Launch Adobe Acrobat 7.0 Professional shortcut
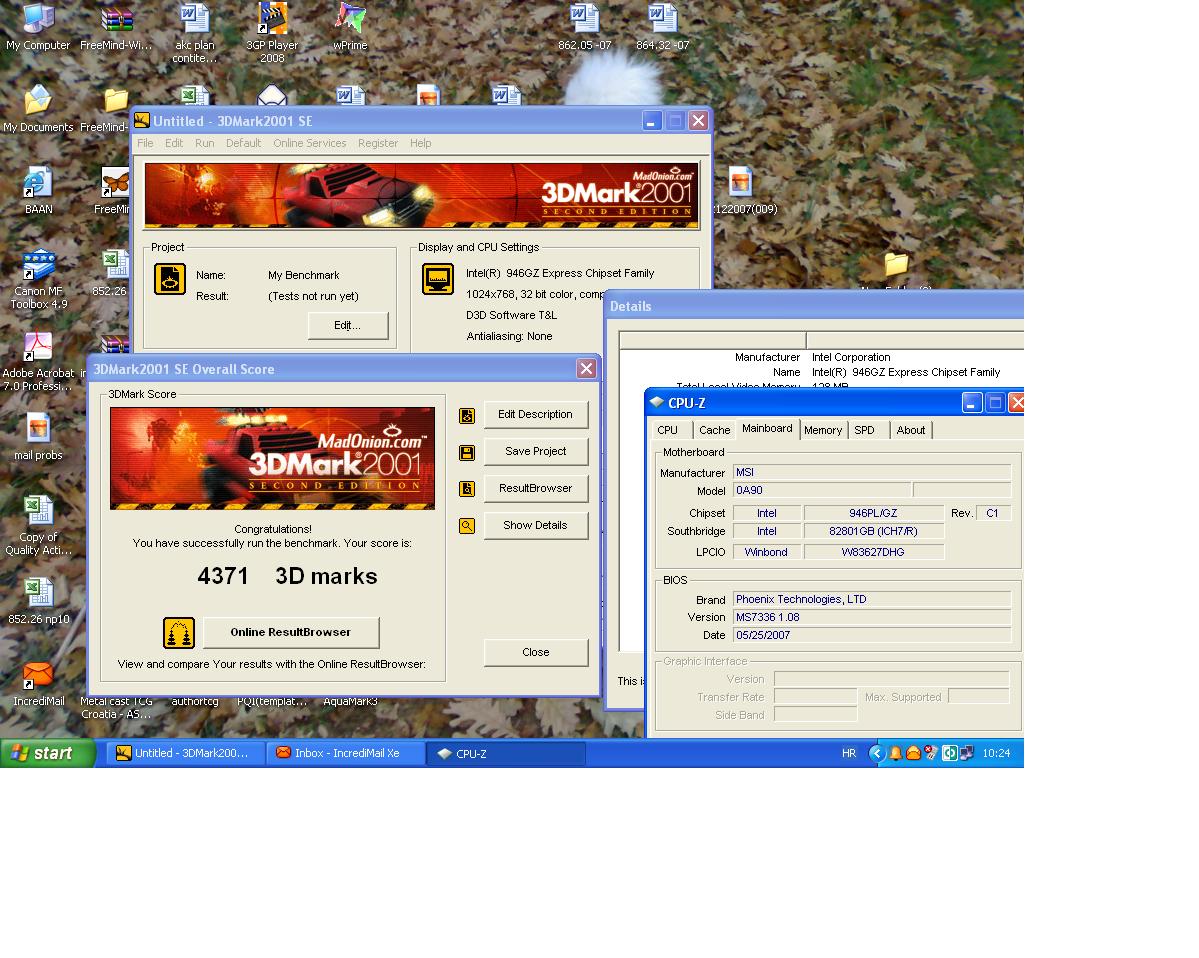Image resolution: width=1199 pixels, height=958 pixels. (38, 361)
